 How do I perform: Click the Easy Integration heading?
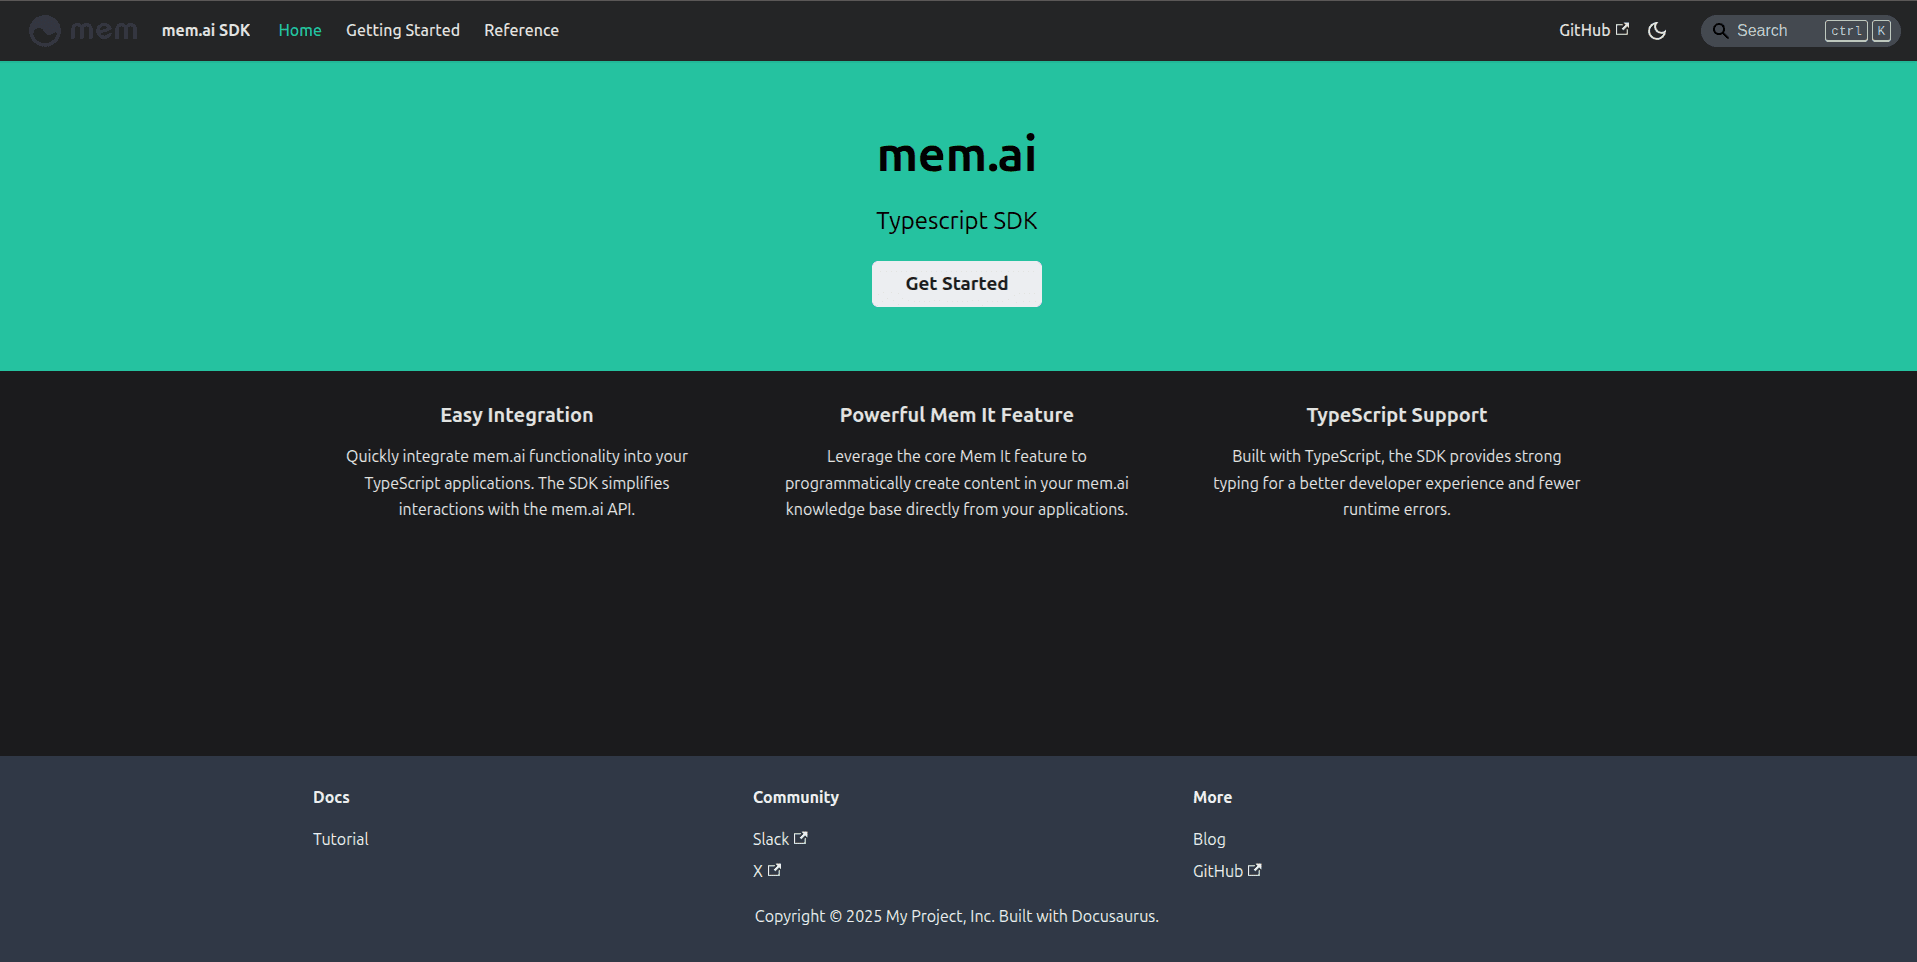pos(517,415)
